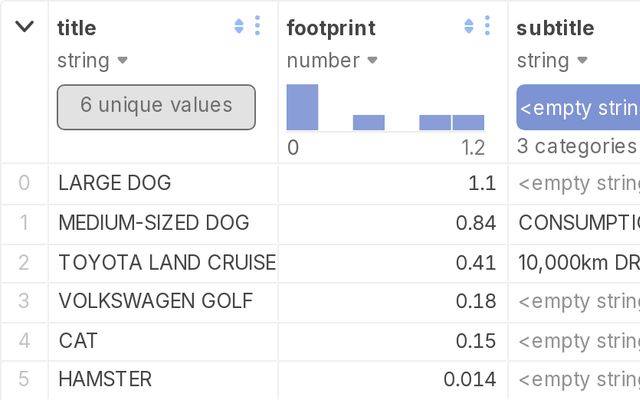Click the tallest leftmost footprint histogram bar

[302, 108]
